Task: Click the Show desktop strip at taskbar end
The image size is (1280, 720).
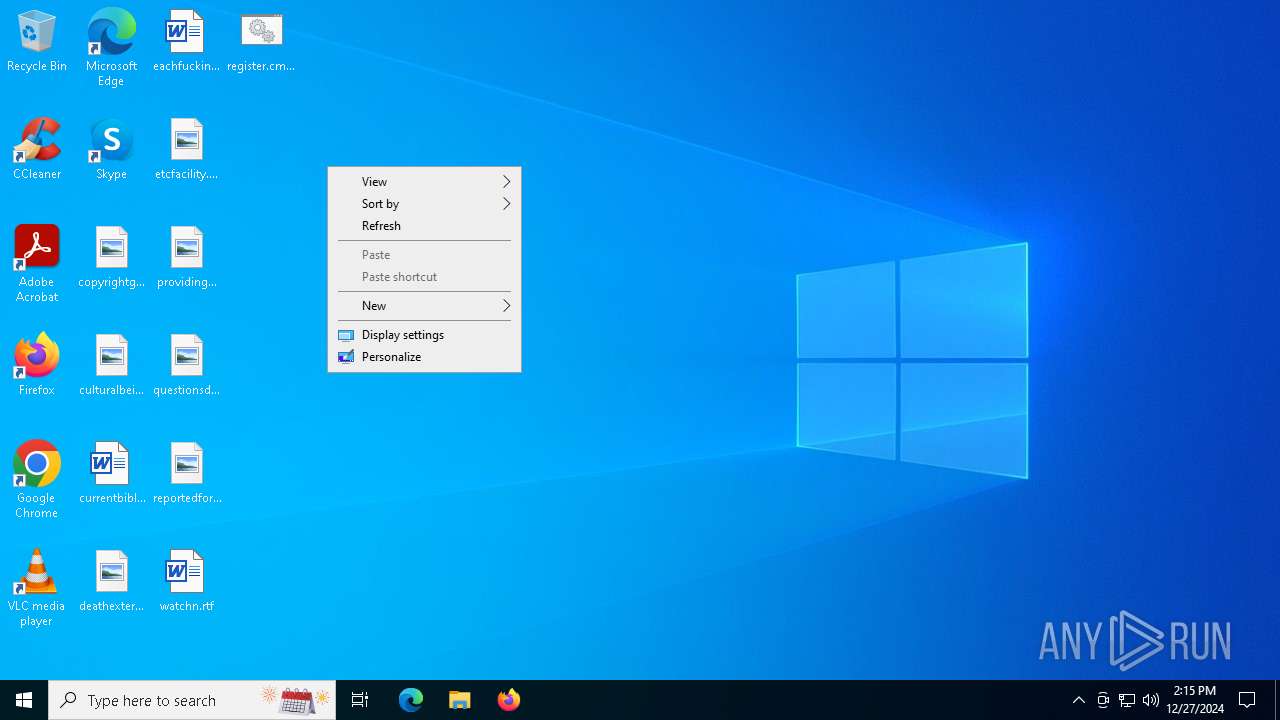Action: (x=1277, y=700)
